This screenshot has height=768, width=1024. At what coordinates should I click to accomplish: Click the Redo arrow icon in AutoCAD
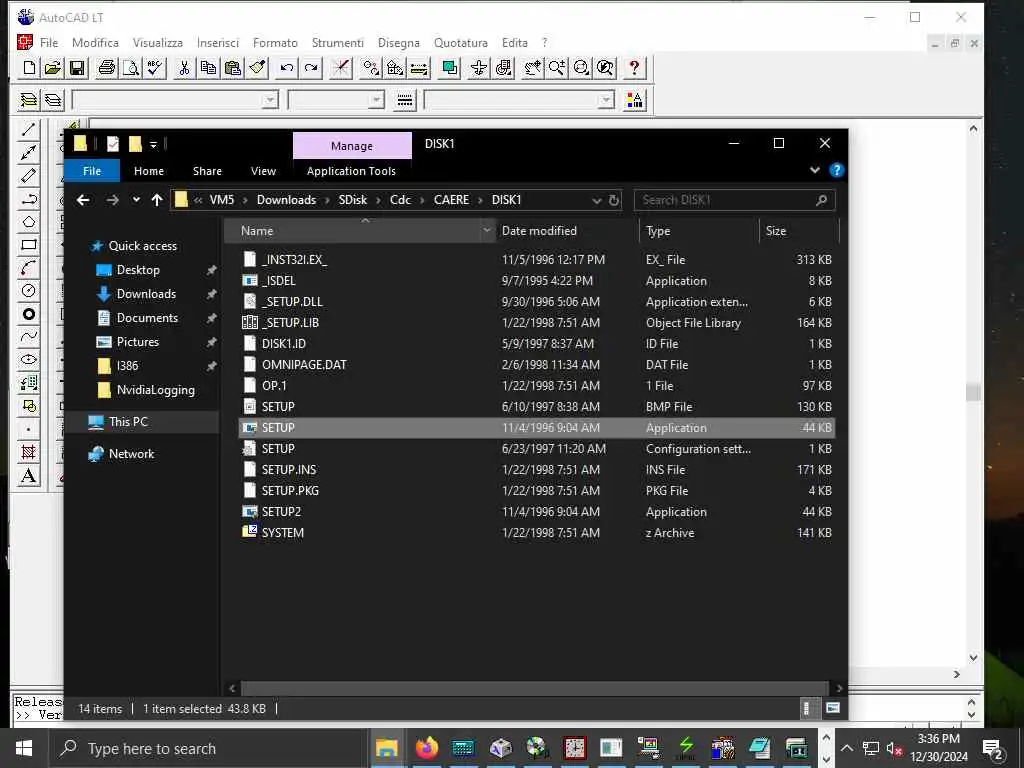coord(311,68)
